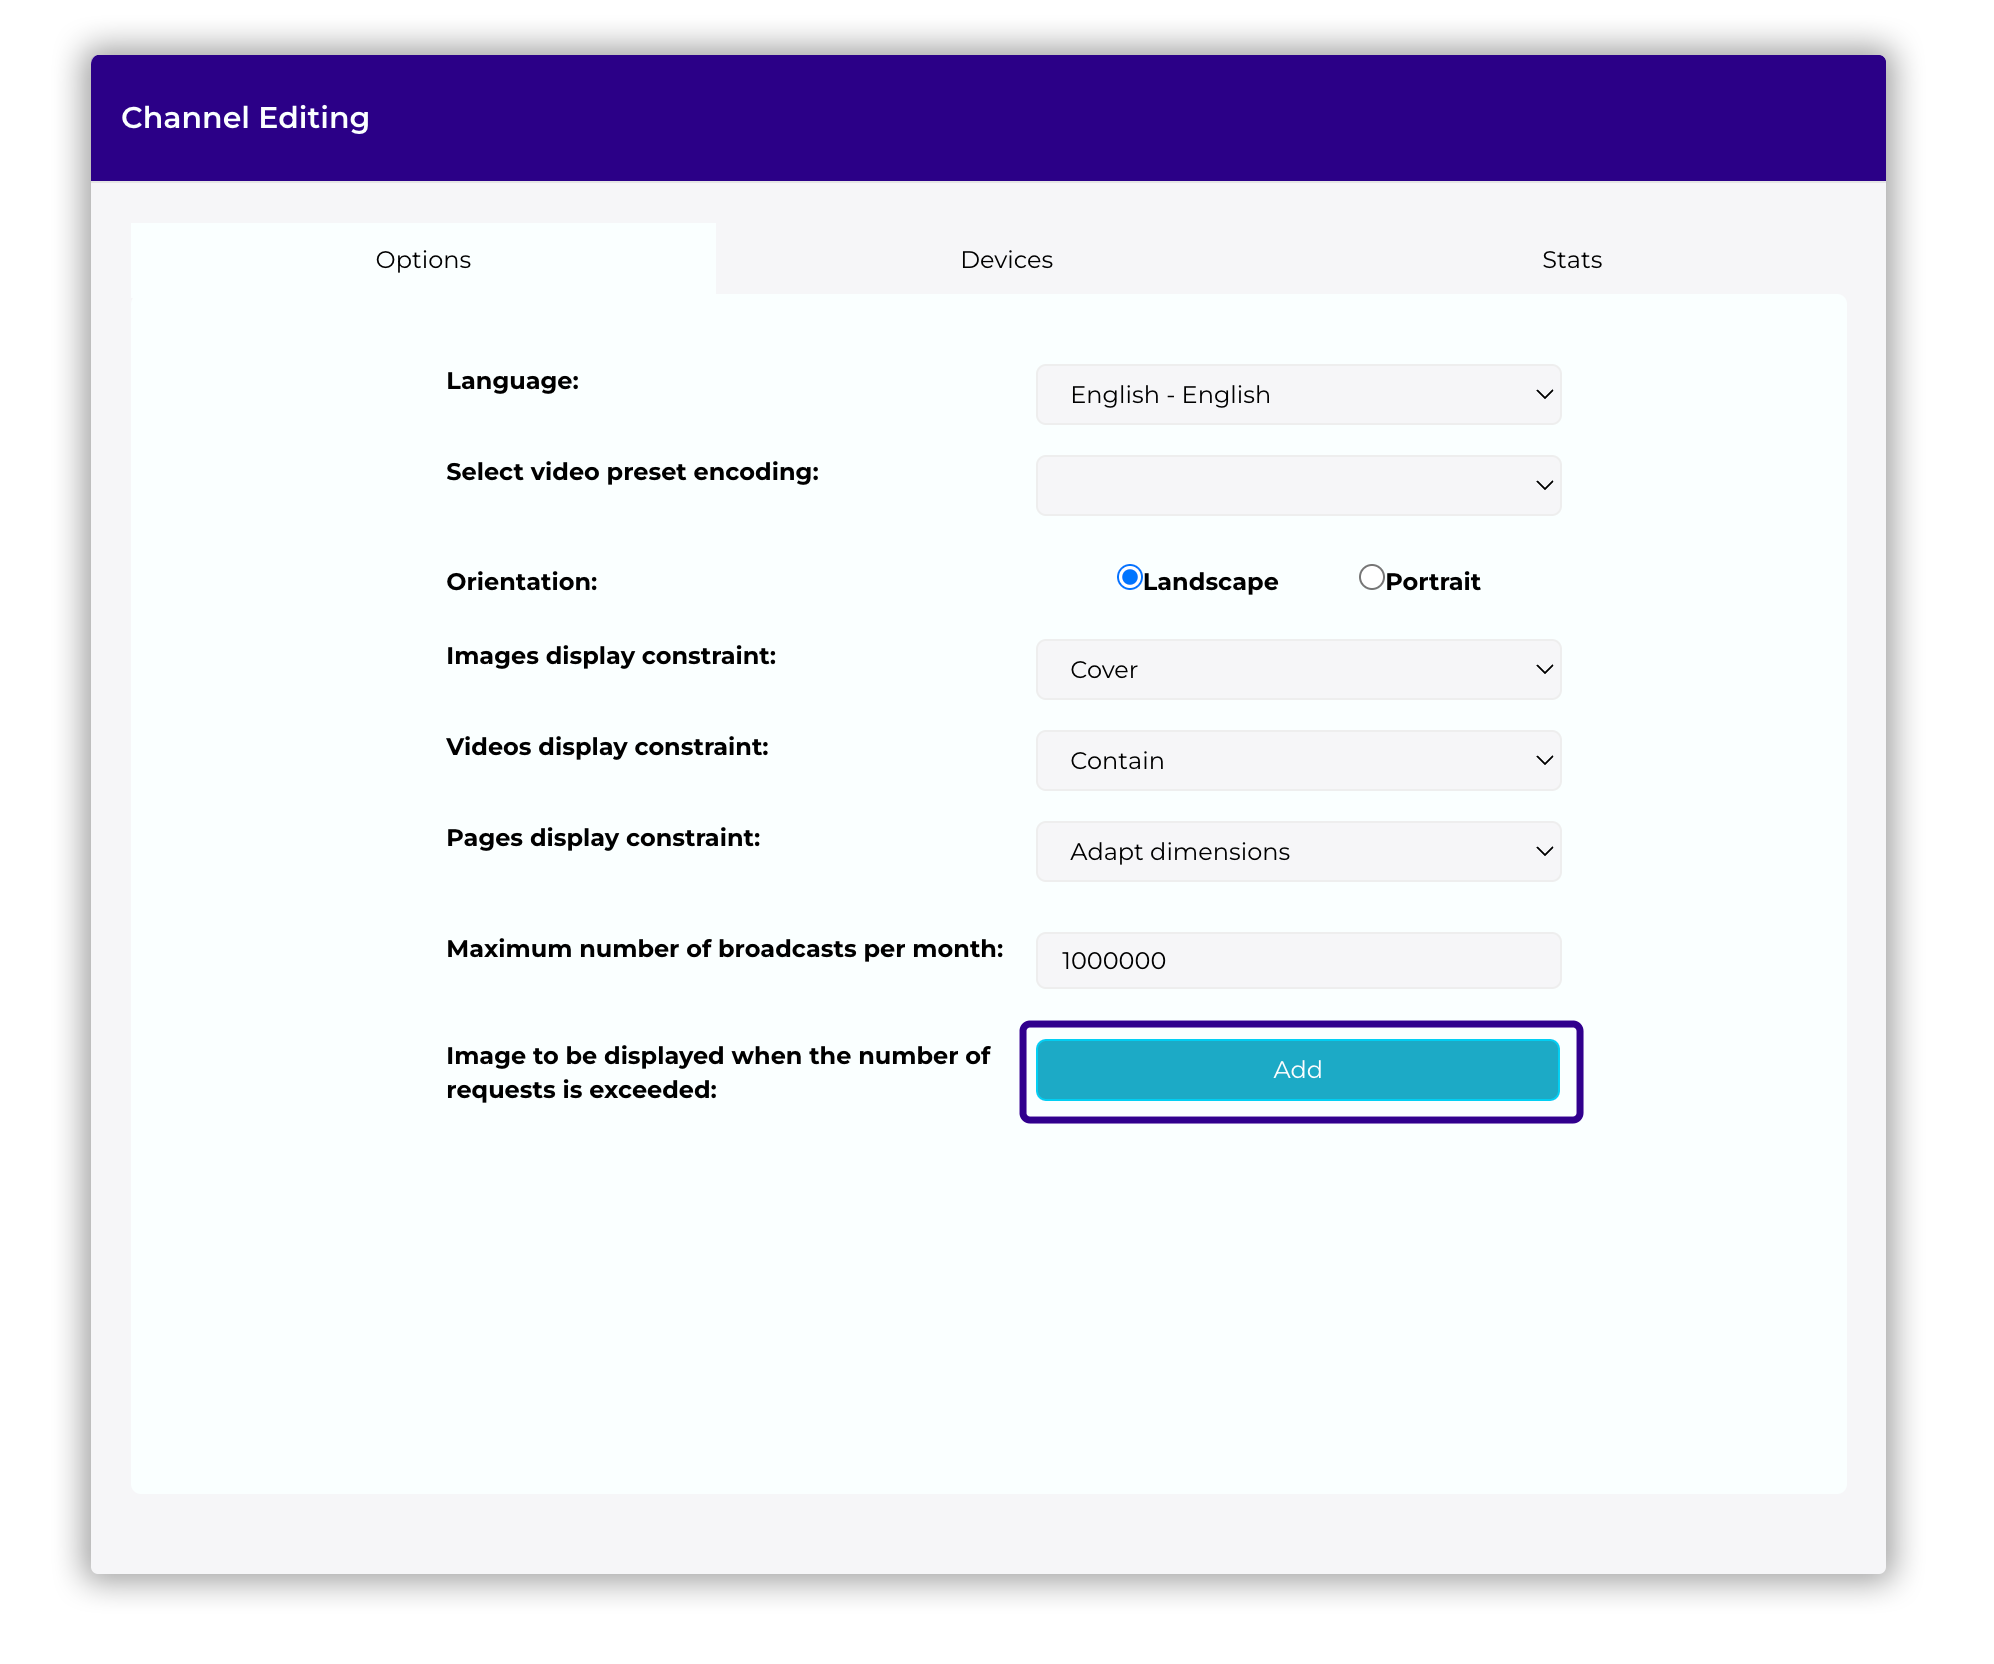Click the Orientation label
The image size is (1994, 1664).
tap(521, 582)
